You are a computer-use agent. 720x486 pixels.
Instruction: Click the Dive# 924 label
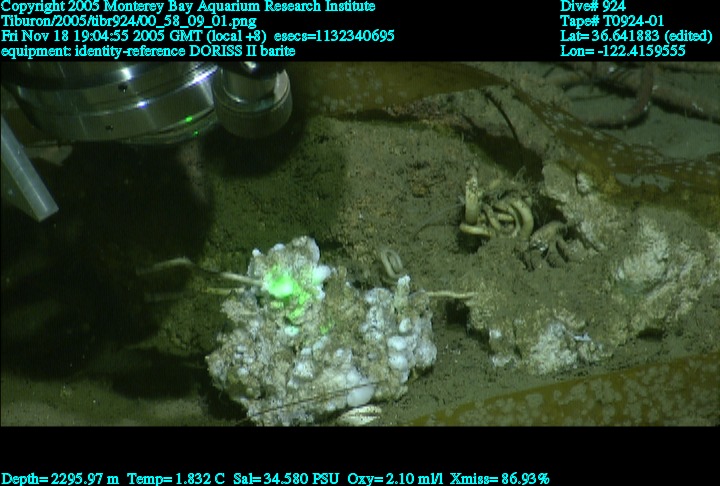(593, 6)
